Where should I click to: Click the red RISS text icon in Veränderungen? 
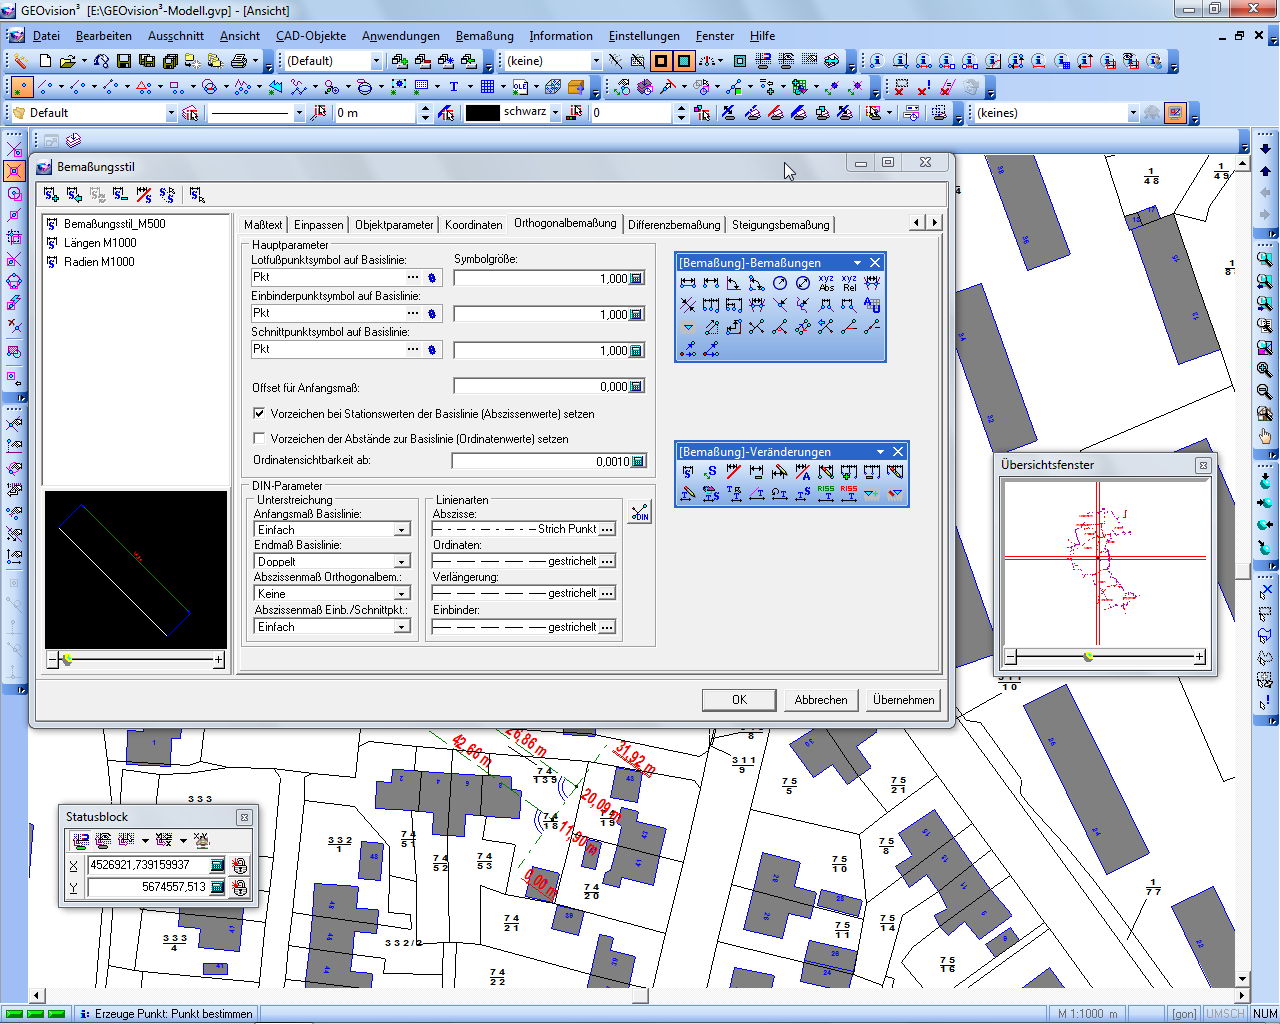849,493
